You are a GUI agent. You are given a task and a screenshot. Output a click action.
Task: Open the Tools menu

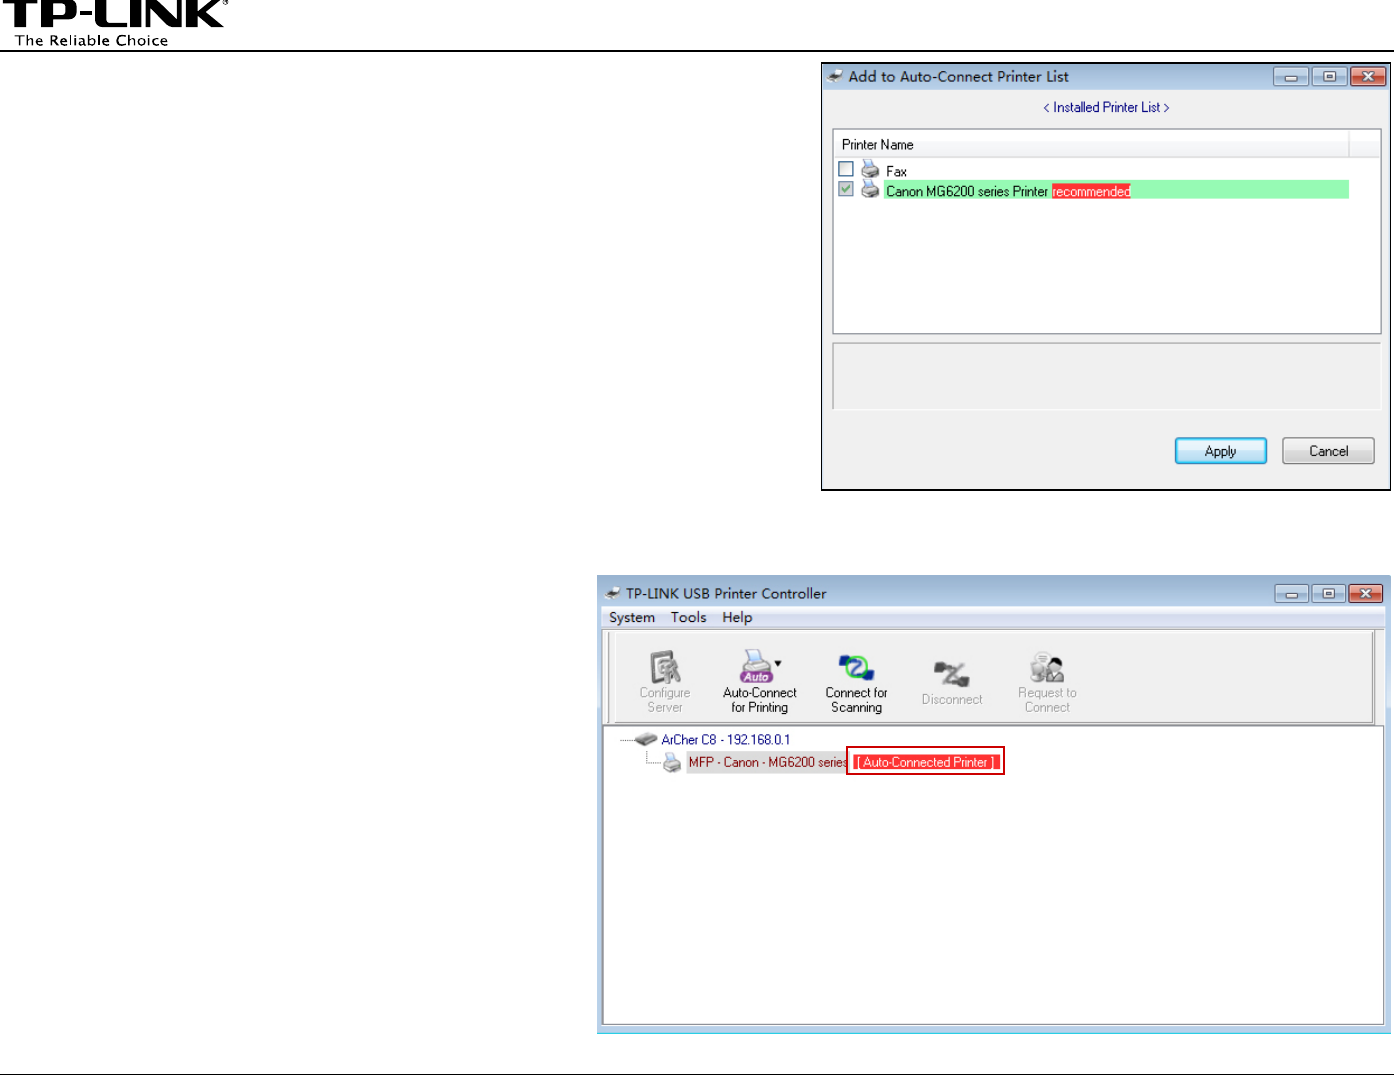[688, 617]
